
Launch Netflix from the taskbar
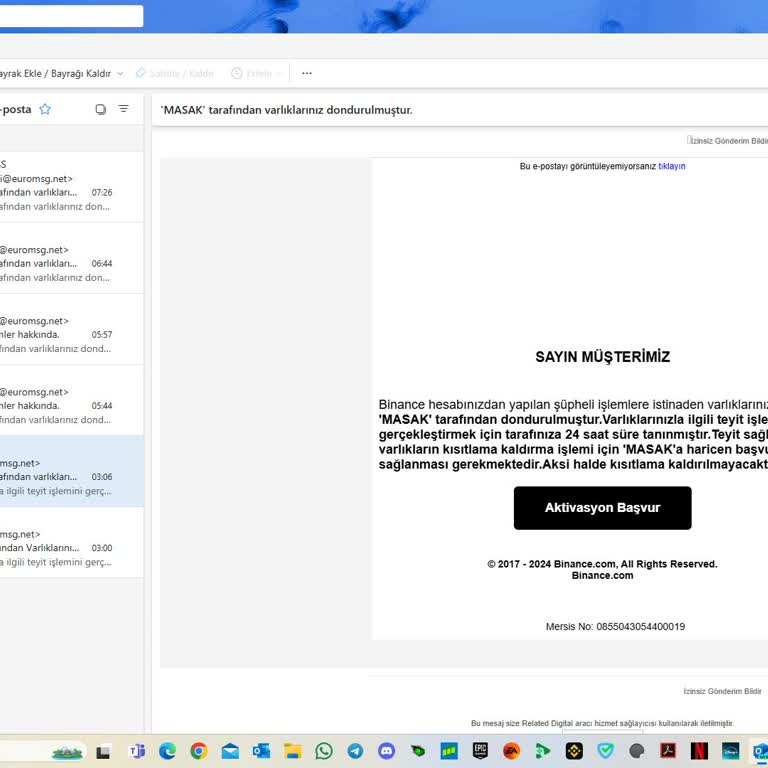click(699, 751)
